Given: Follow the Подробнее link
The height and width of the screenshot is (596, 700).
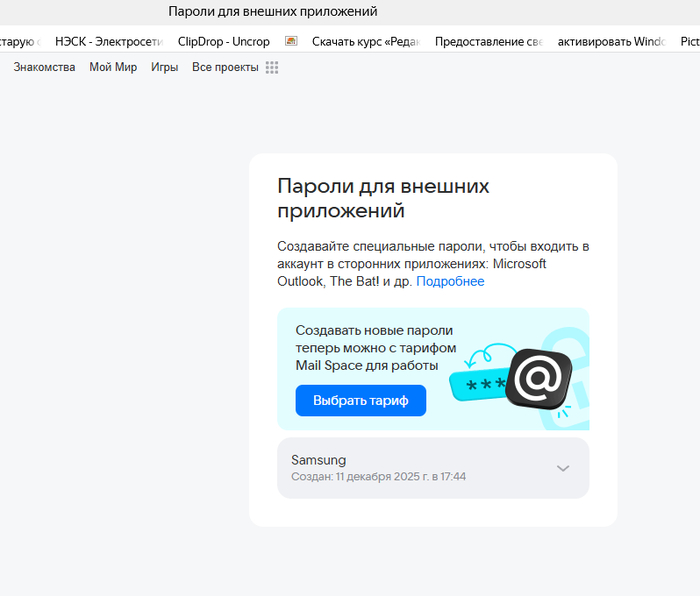Looking at the screenshot, I should point(450,281).
